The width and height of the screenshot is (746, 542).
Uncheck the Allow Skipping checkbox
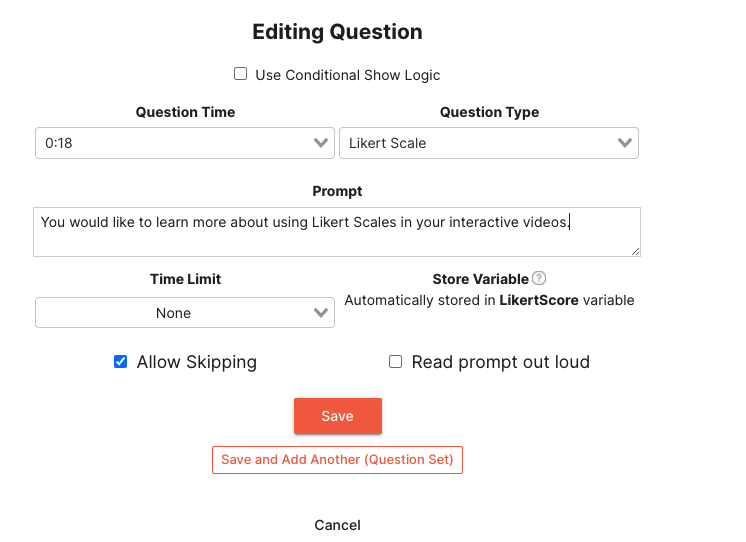pyautogui.click(x=121, y=362)
